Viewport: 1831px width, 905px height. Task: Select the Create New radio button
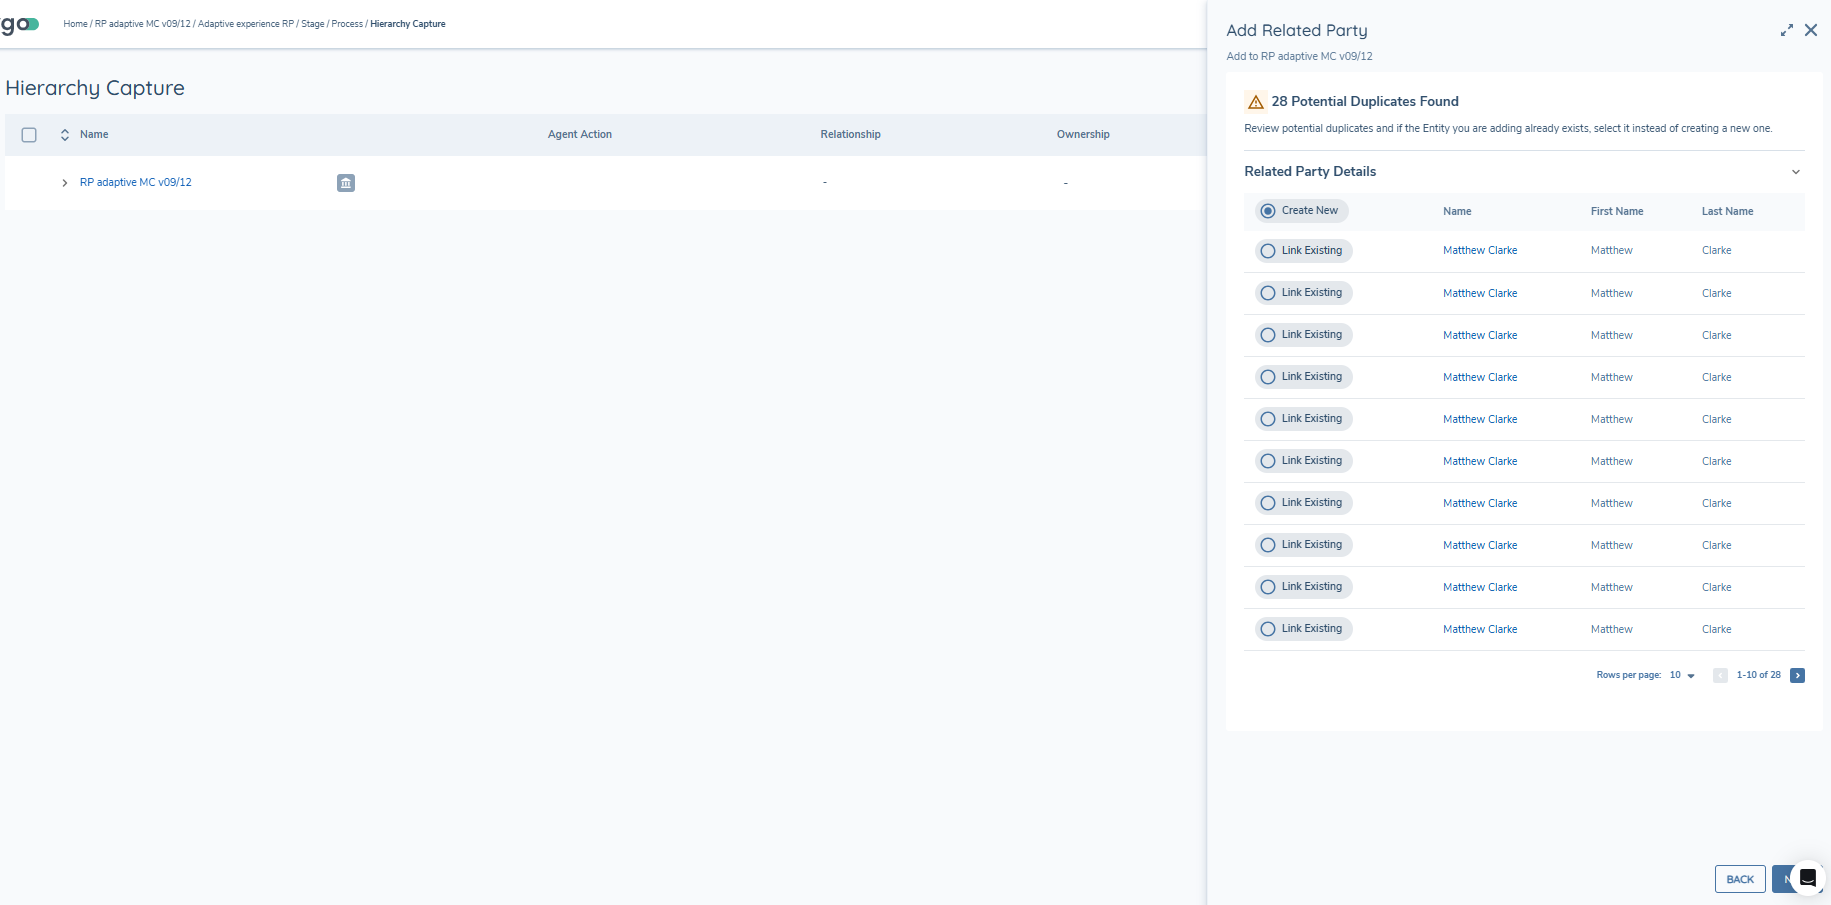coord(1267,210)
